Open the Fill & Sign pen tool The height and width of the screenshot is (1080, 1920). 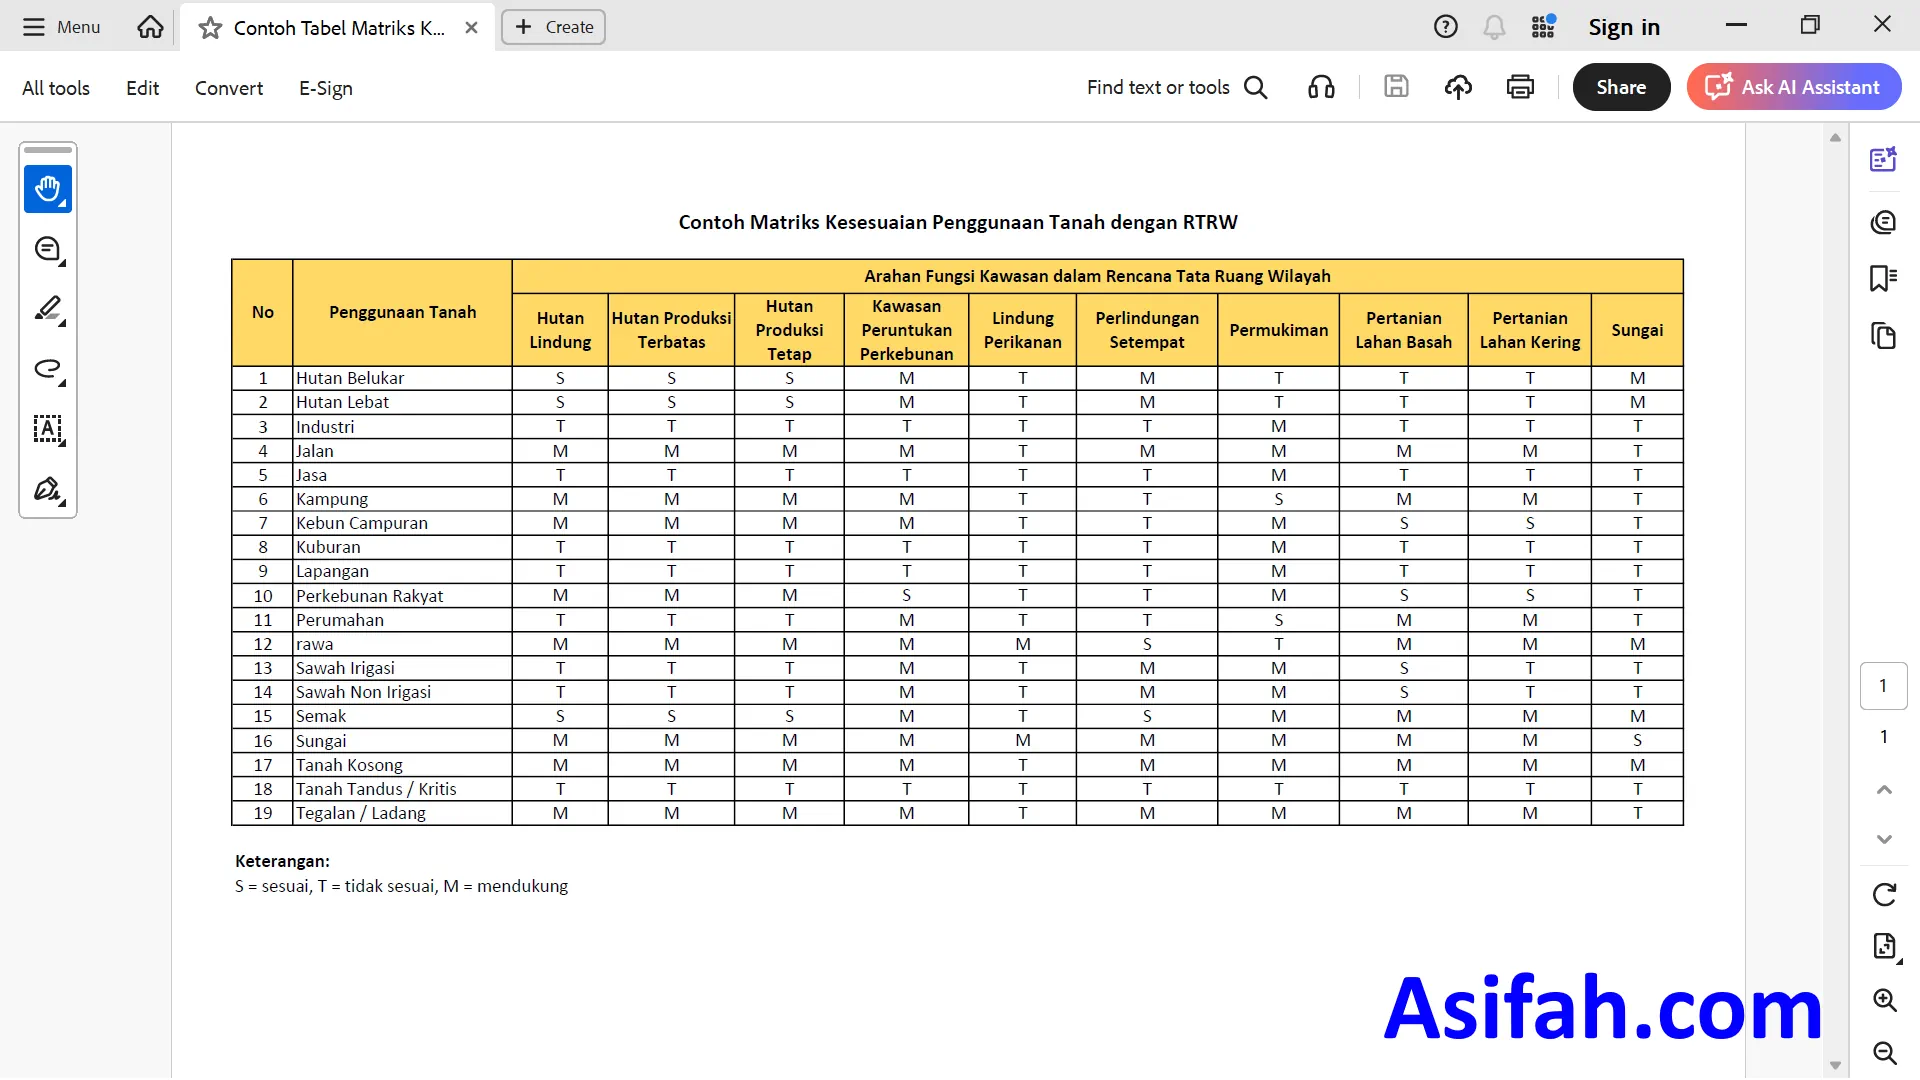48,490
